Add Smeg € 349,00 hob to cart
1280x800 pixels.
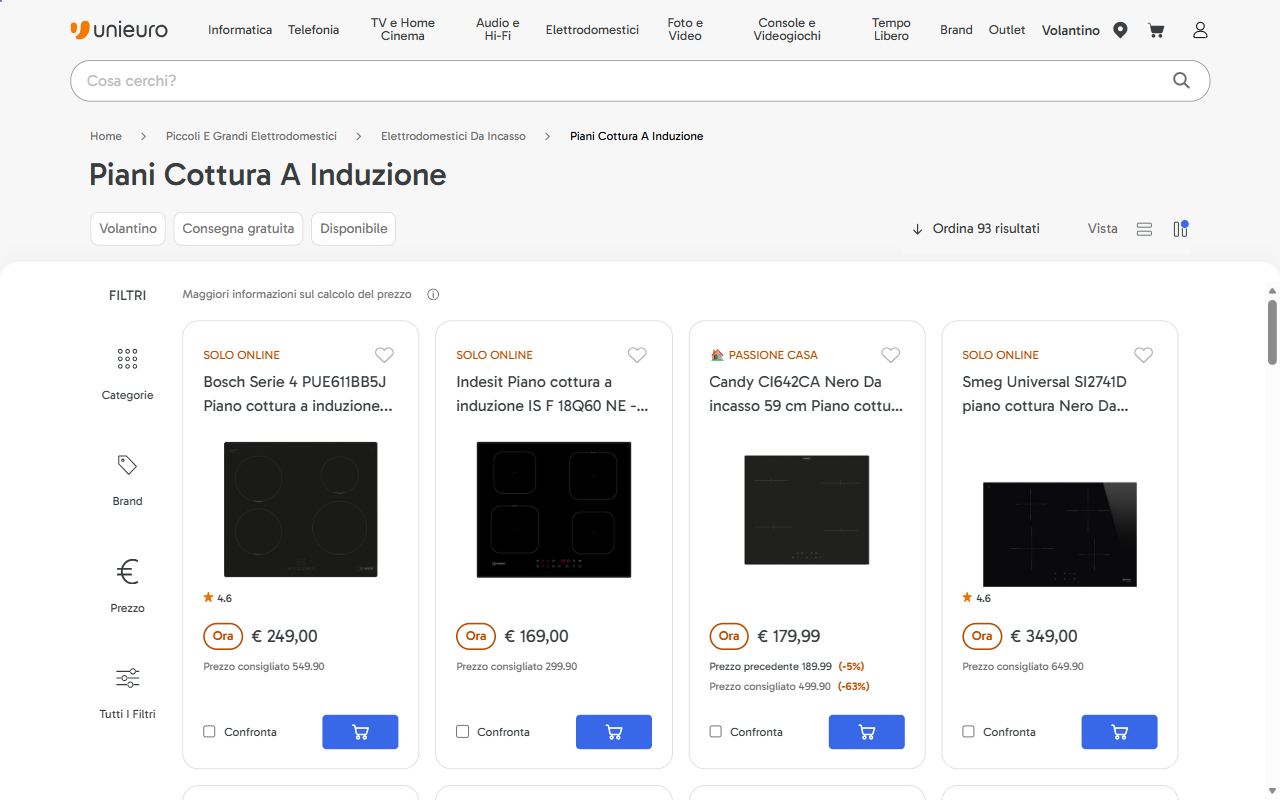coord(1120,732)
